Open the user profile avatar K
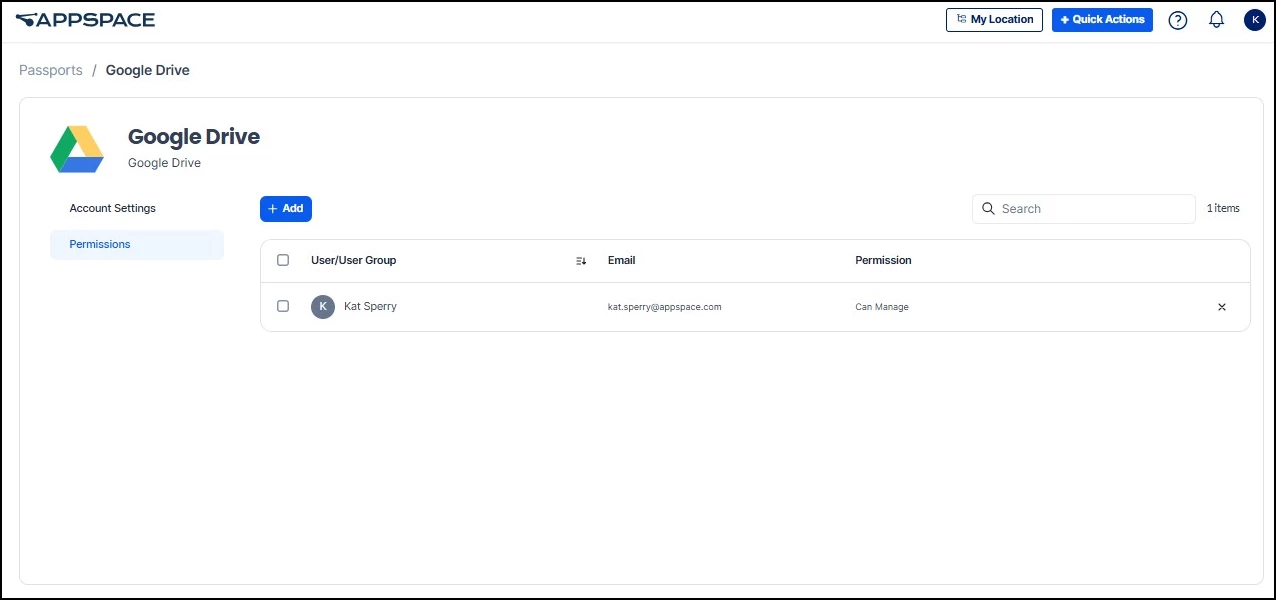Image resolution: width=1276 pixels, height=600 pixels. (1255, 20)
